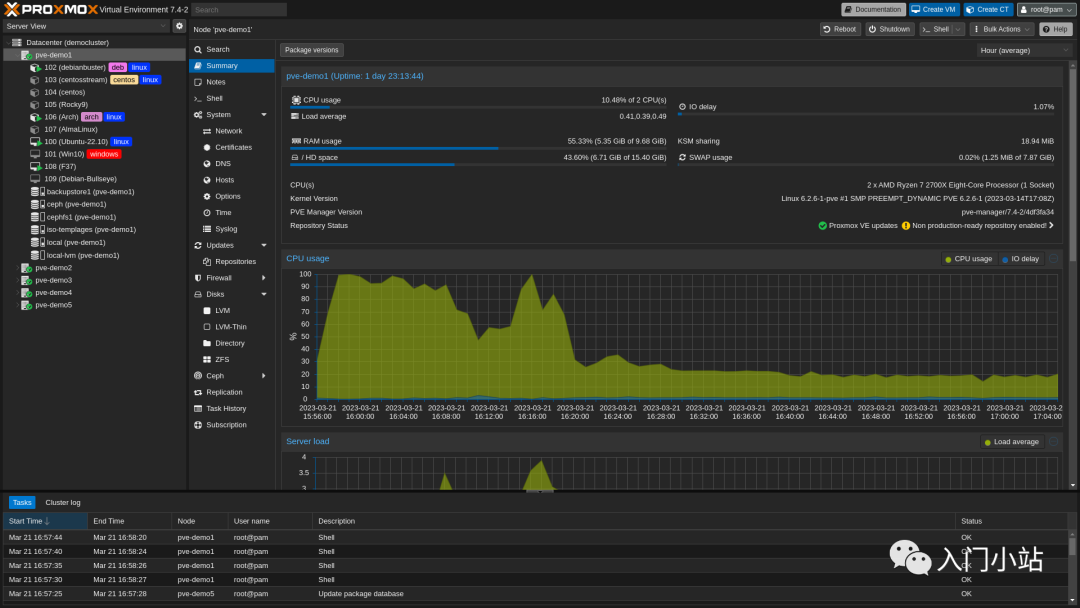
Task: Open the root@pam user menu
Action: point(1046,10)
